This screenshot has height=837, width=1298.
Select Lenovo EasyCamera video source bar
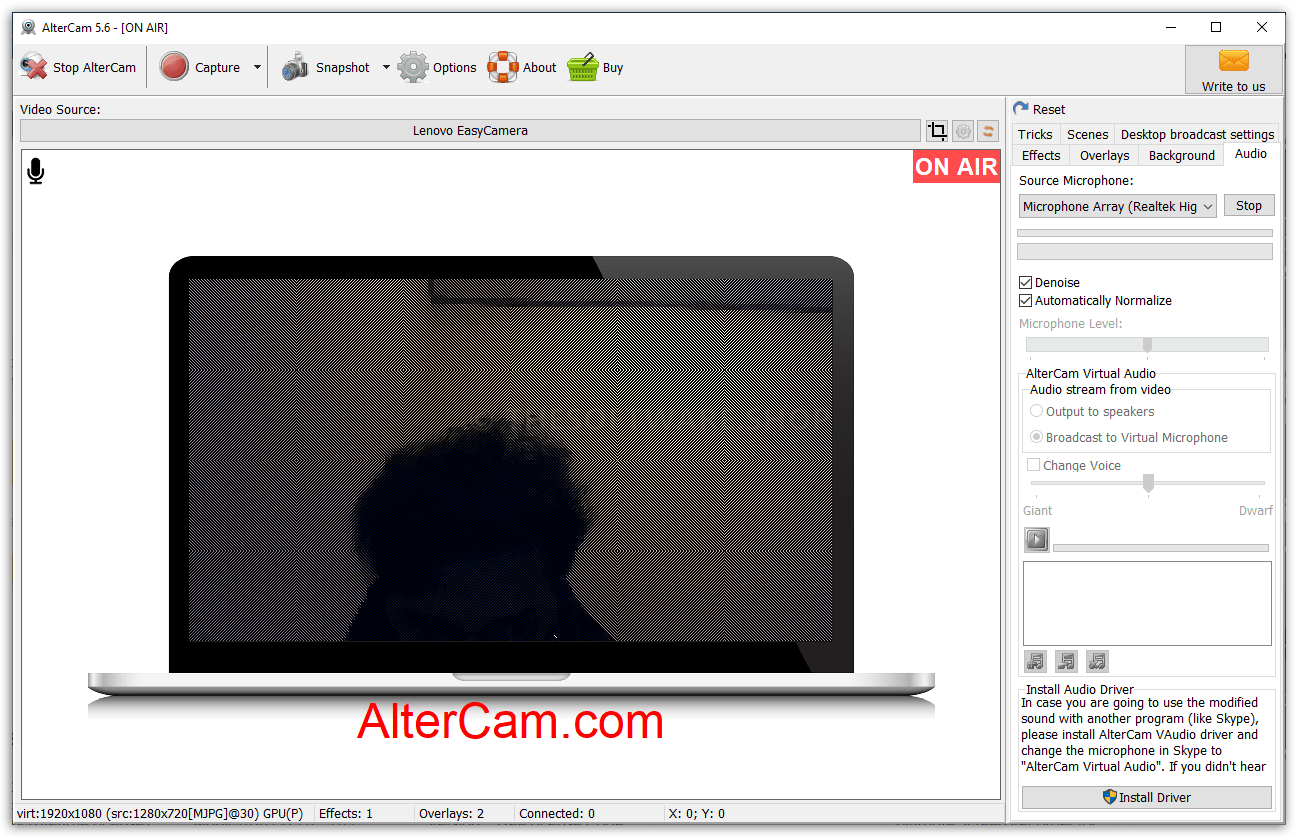tap(470, 131)
